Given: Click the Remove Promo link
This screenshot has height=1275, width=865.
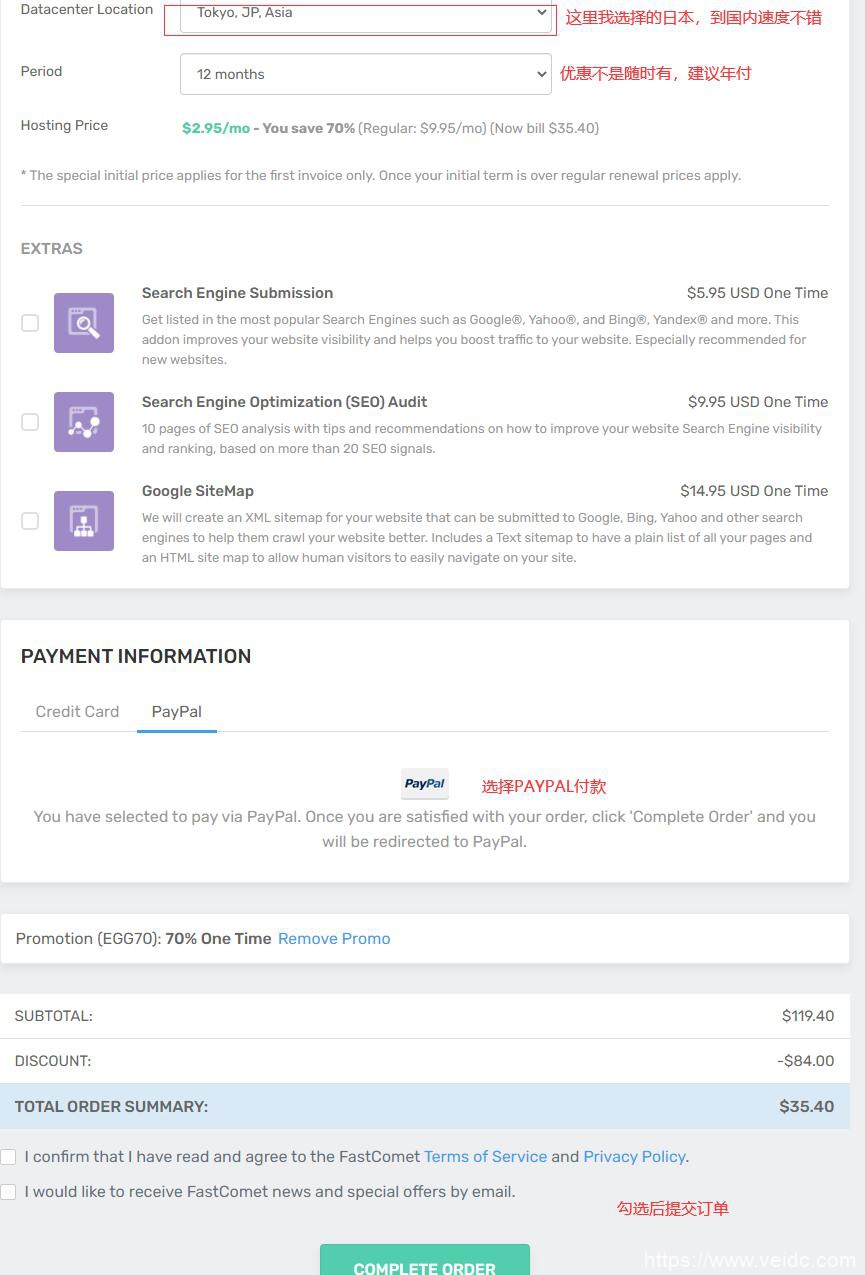Looking at the screenshot, I should tap(334, 939).
